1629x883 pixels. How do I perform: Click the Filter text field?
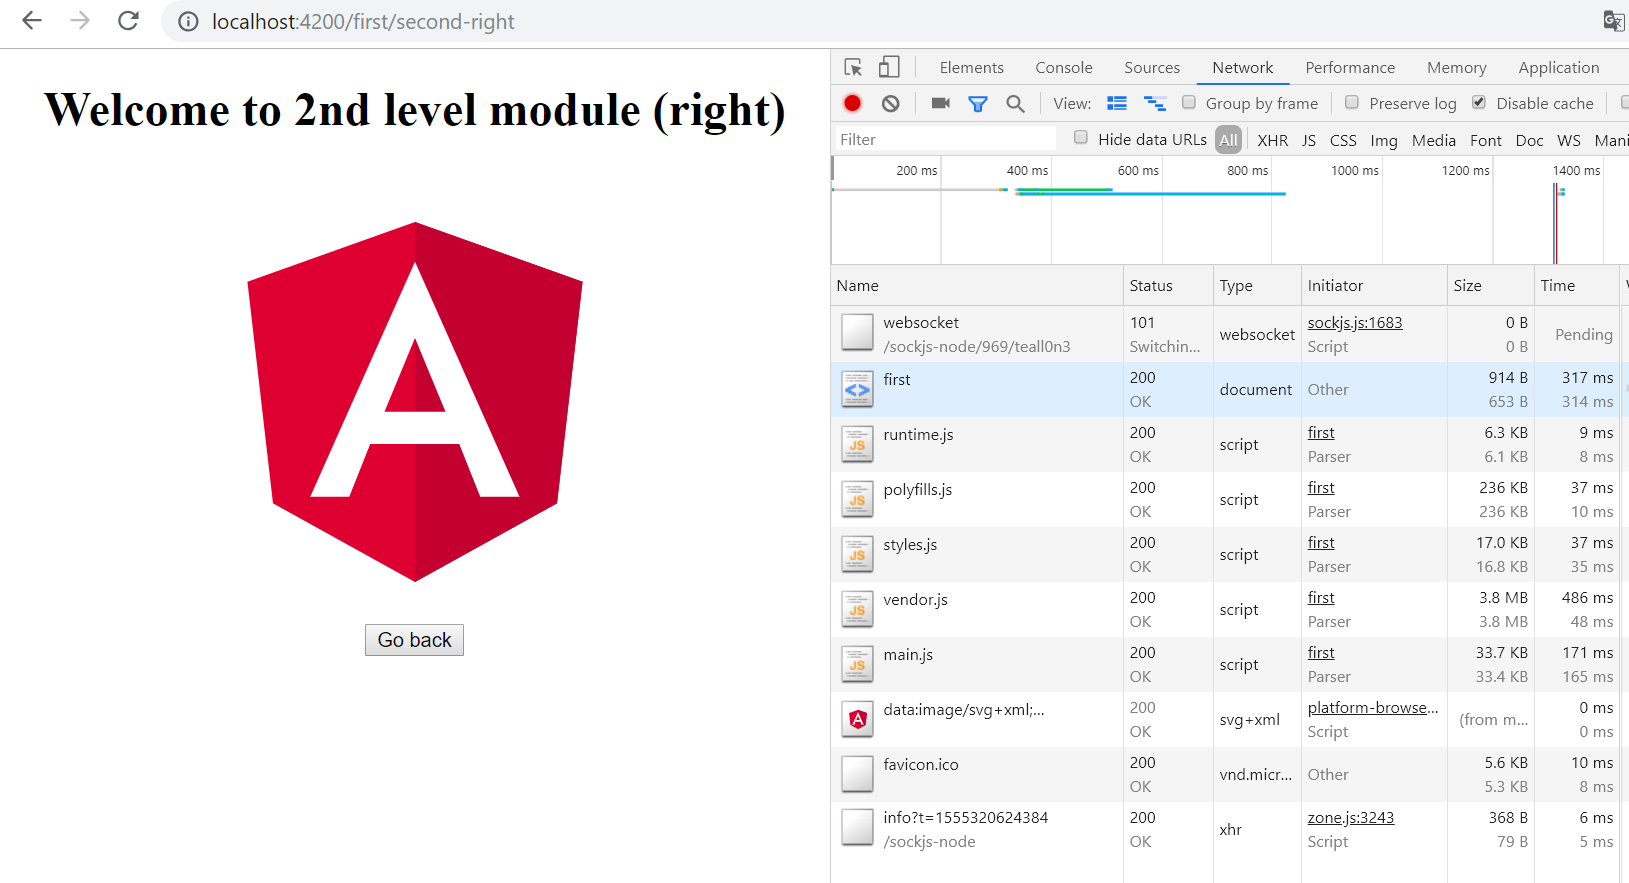pyautogui.click(x=945, y=139)
